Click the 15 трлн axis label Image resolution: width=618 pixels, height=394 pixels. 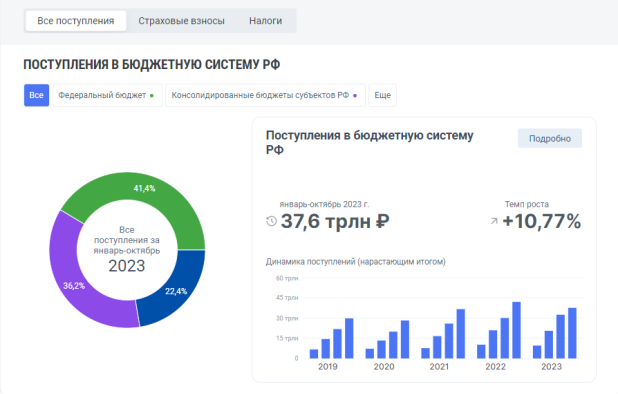pyautogui.click(x=287, y=338)
